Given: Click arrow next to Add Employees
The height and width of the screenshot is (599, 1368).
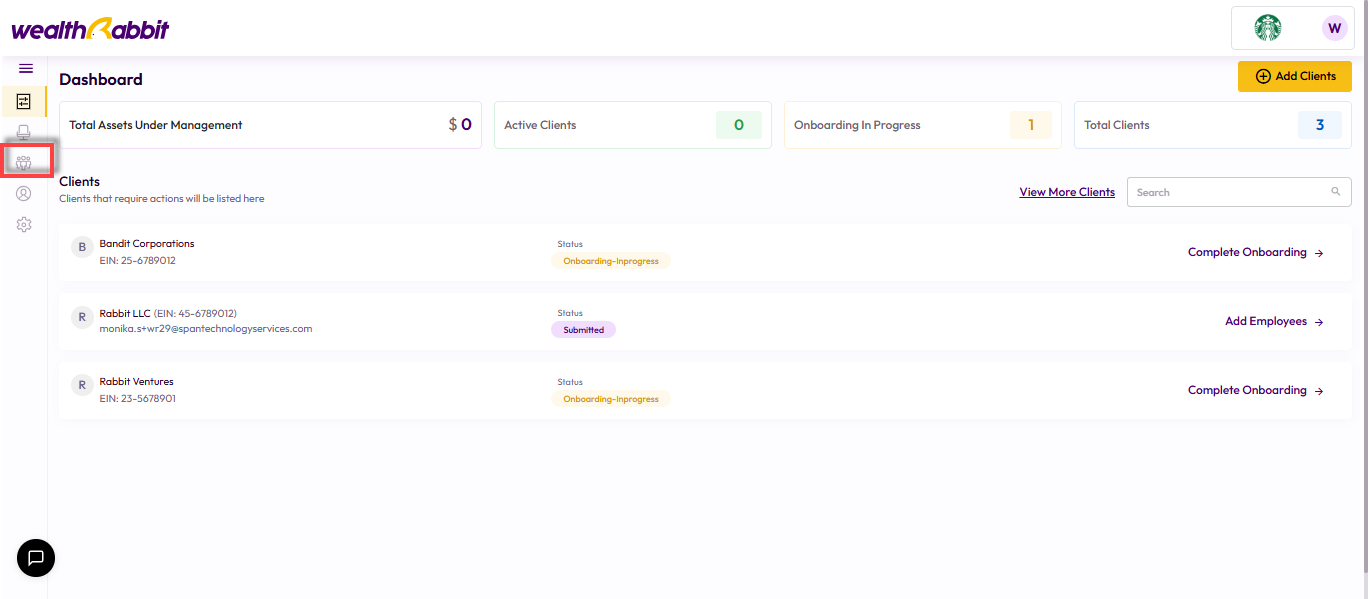Looking at the screenshot, I should [1319, 322].
